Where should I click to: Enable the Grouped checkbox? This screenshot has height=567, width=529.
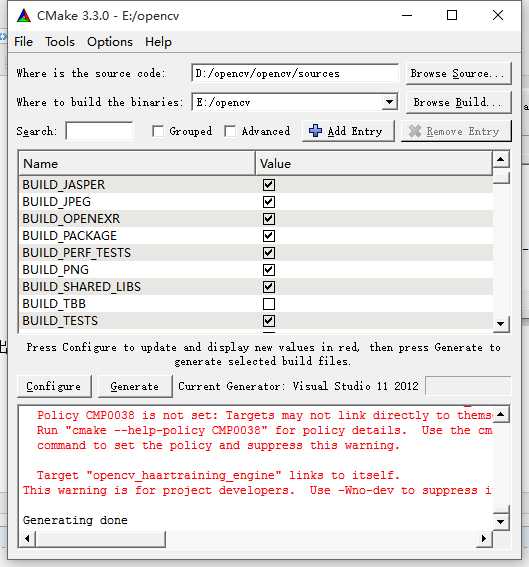pyautogui.click(x=158, y=131)
